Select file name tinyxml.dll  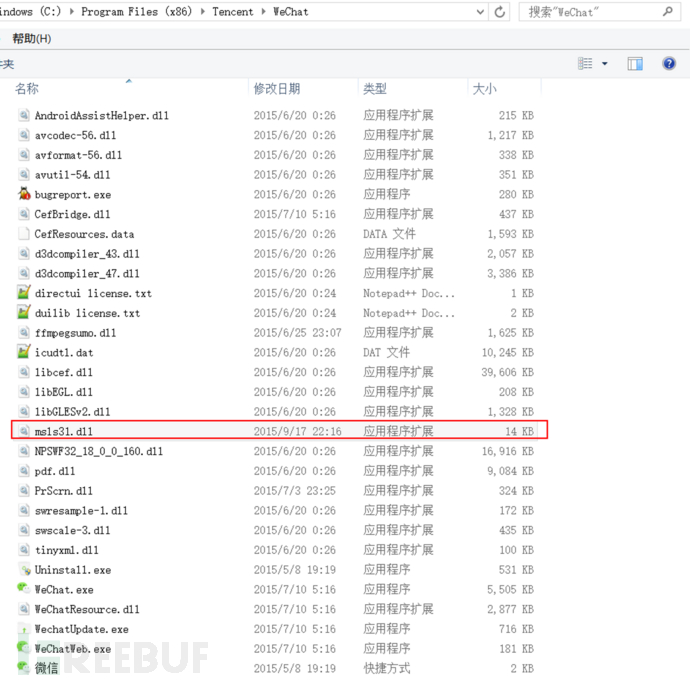66,550
